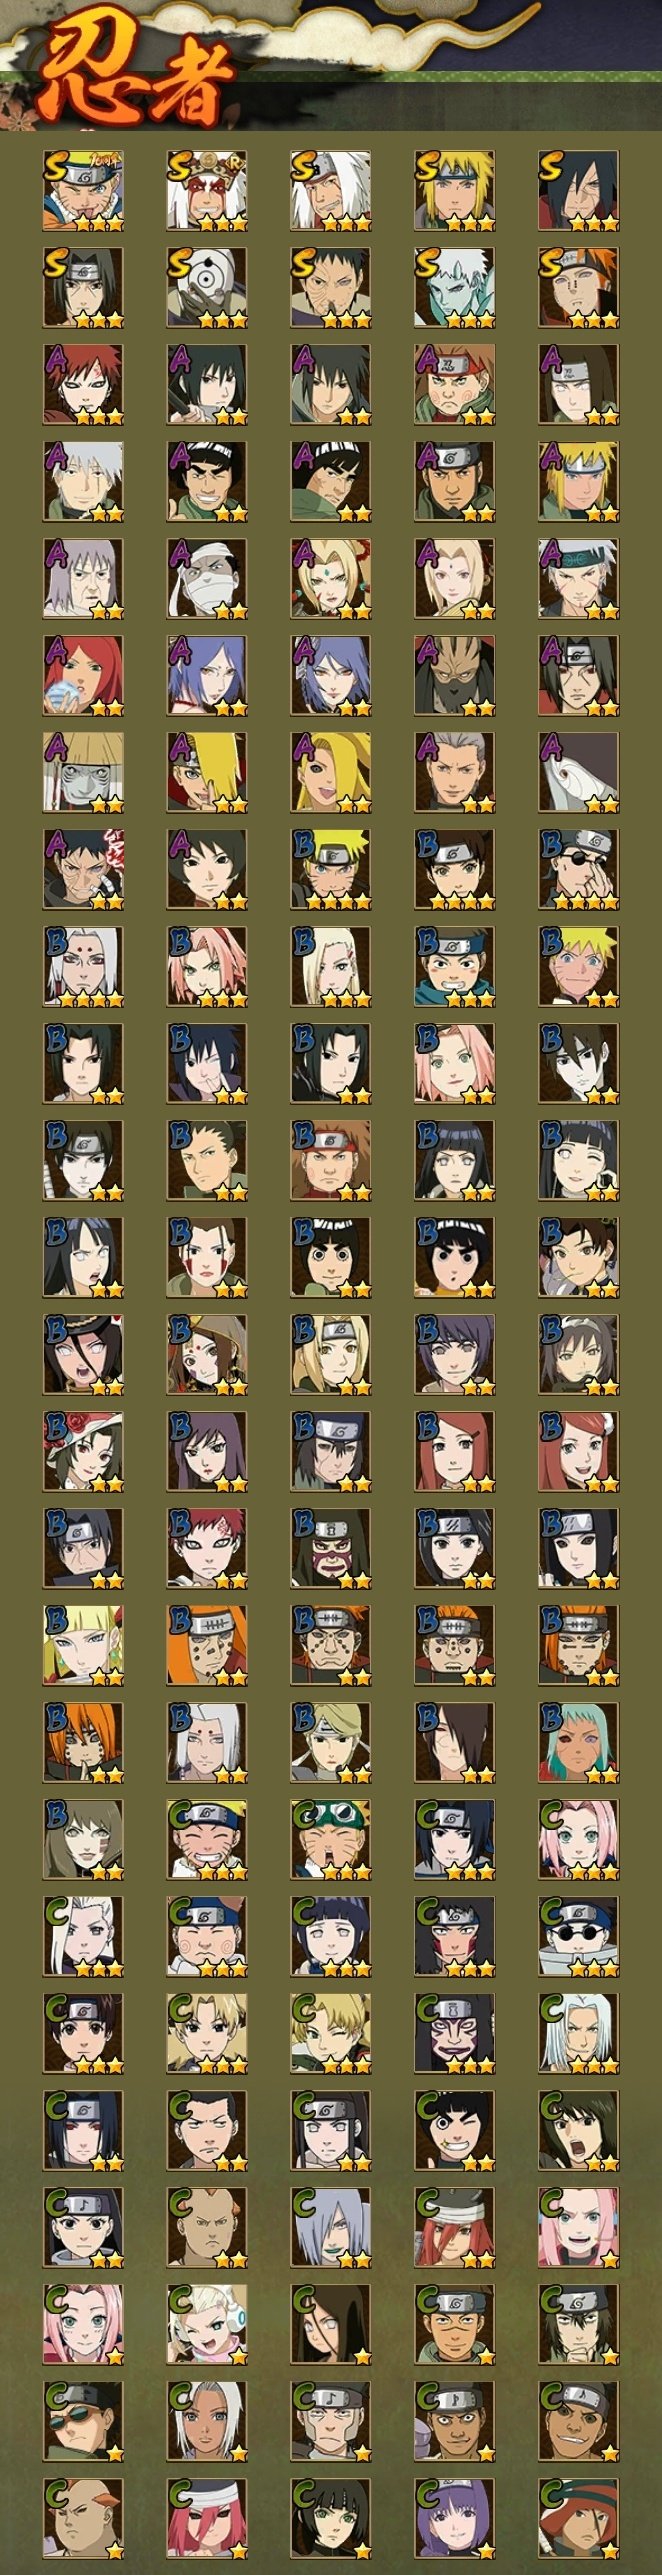Choose A-rank Kakuzu with brown stitched mask
This screenshot has width=662, height=2575.
click(455, 676)
